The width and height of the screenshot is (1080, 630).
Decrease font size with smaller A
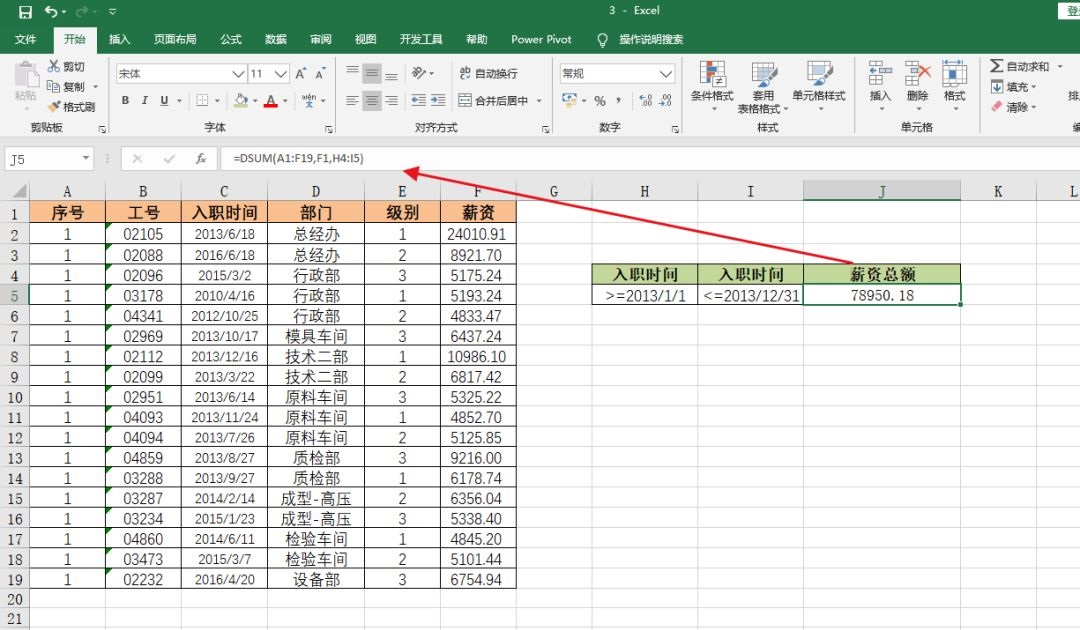coord(320,74)
